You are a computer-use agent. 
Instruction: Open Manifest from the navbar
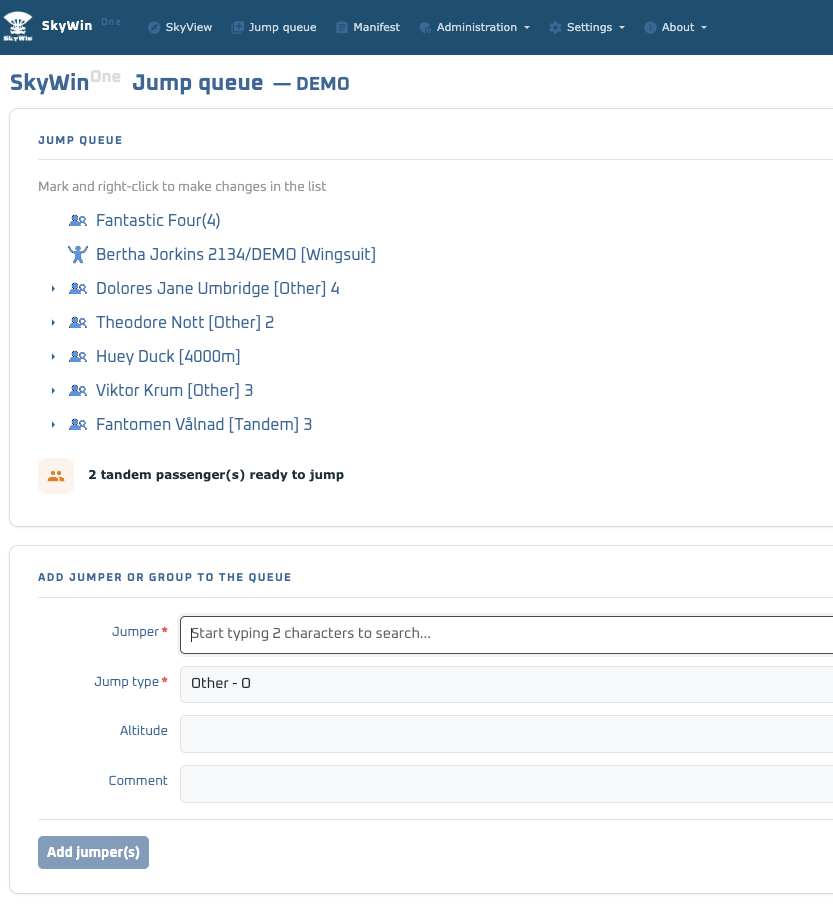point(368,28)
